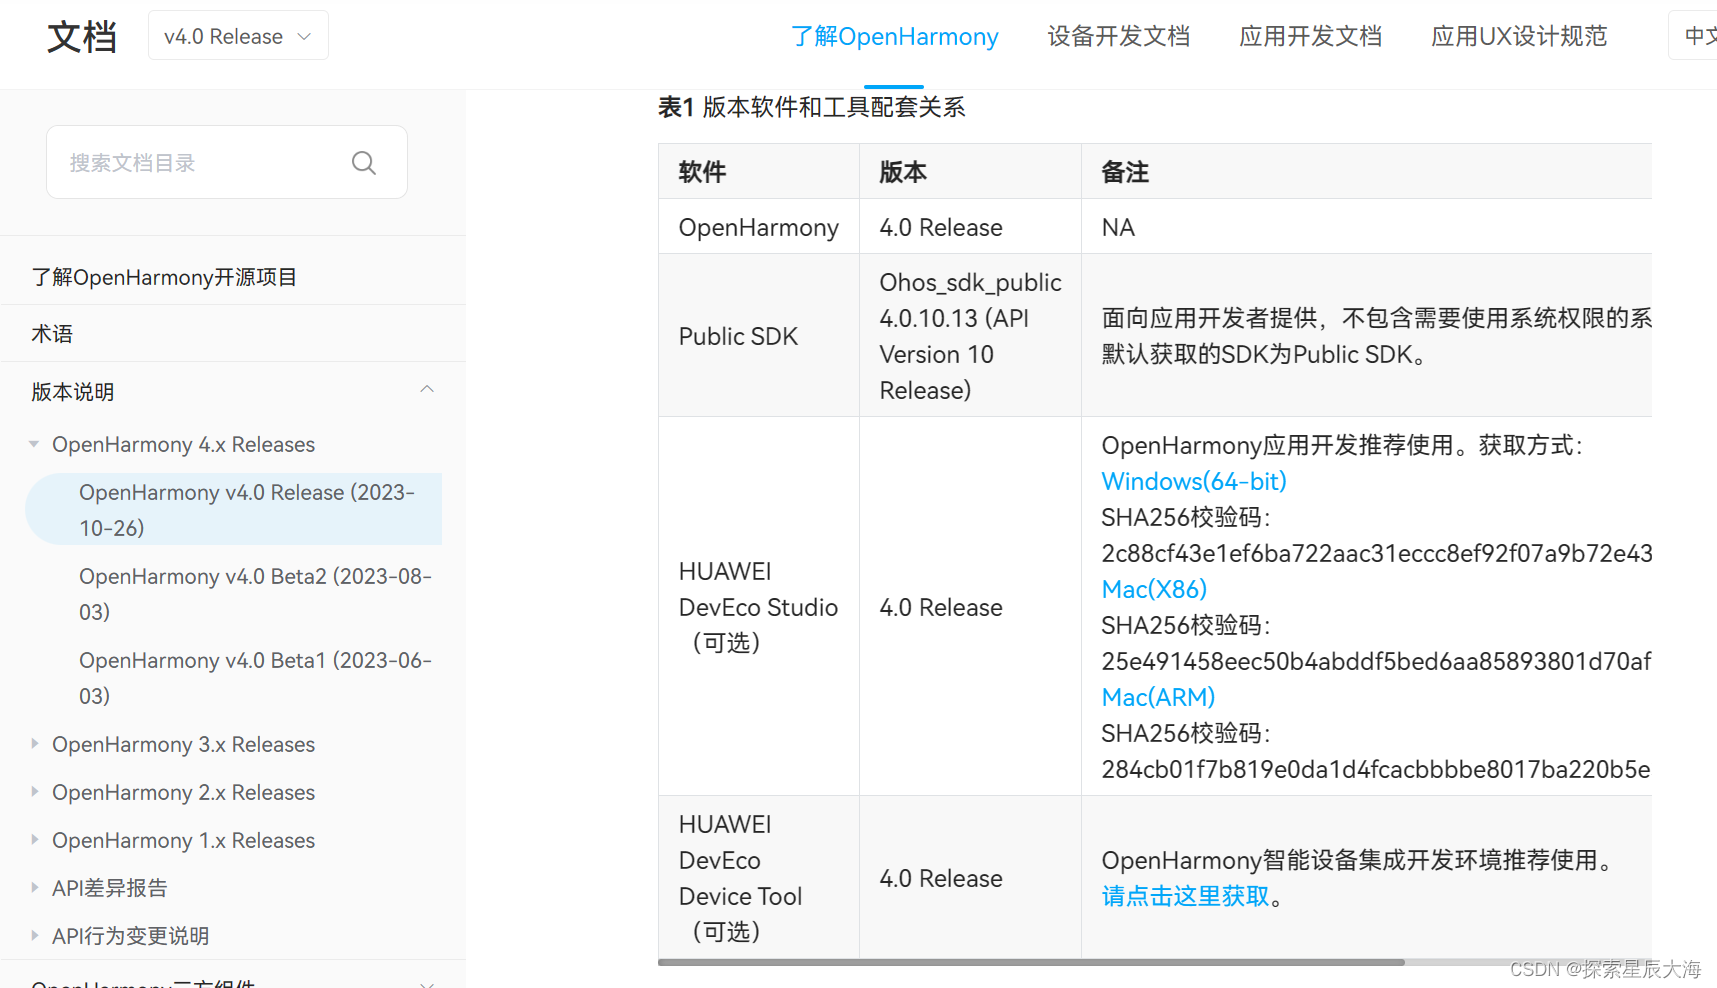Click SHA256 hash starting 284cb01f7b
The height and width of the screenshot is (988, 1717).
[x=1376, y=769]
